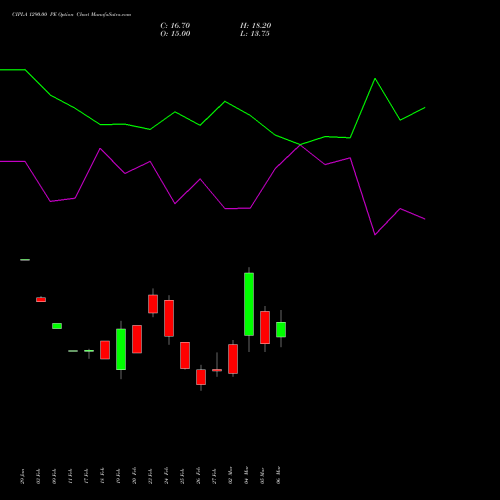The image size is (500, 500).
Task: Click the green candle for 06 Mar
Action: point(281,330)
